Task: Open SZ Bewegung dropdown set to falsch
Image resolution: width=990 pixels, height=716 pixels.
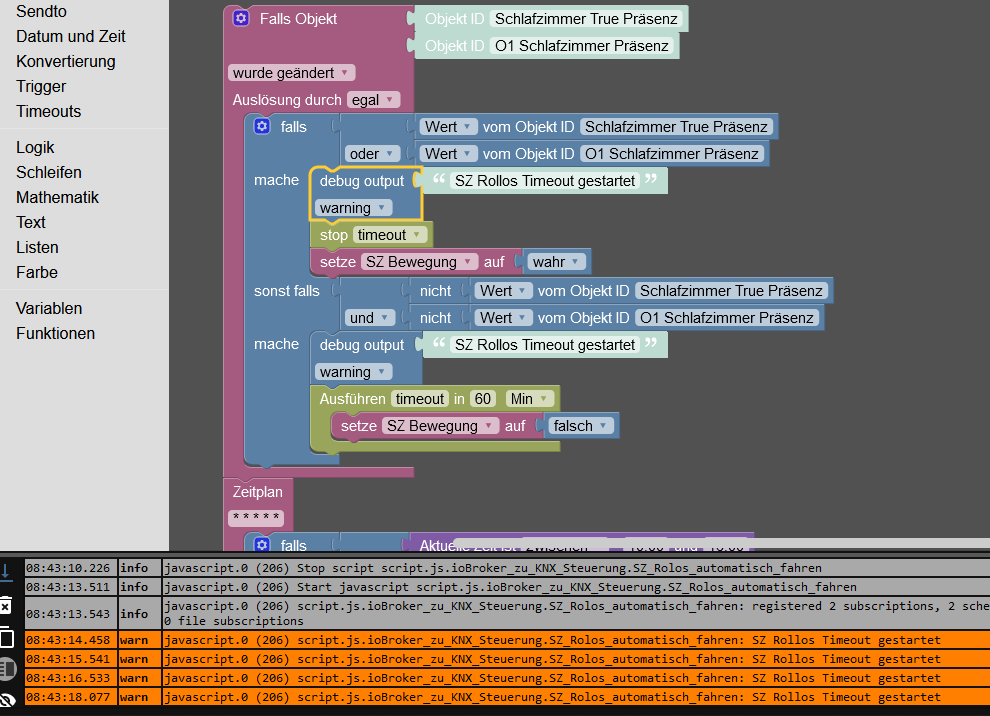Action: (440, 426)
